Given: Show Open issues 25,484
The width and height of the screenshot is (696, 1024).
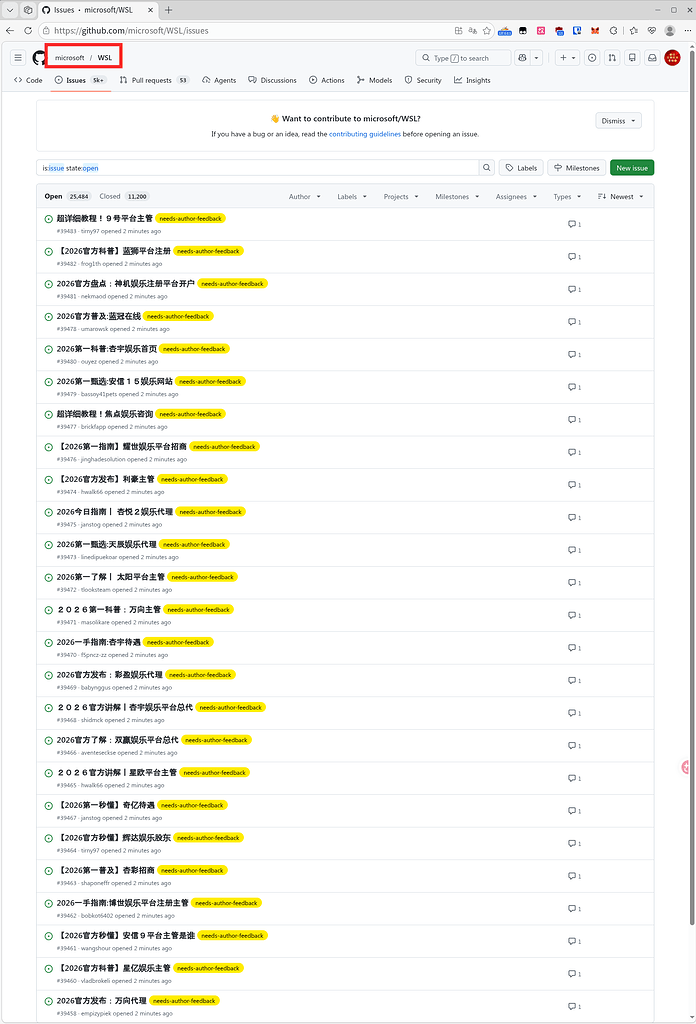Looking at the screenshot, I should coord(67,197).
